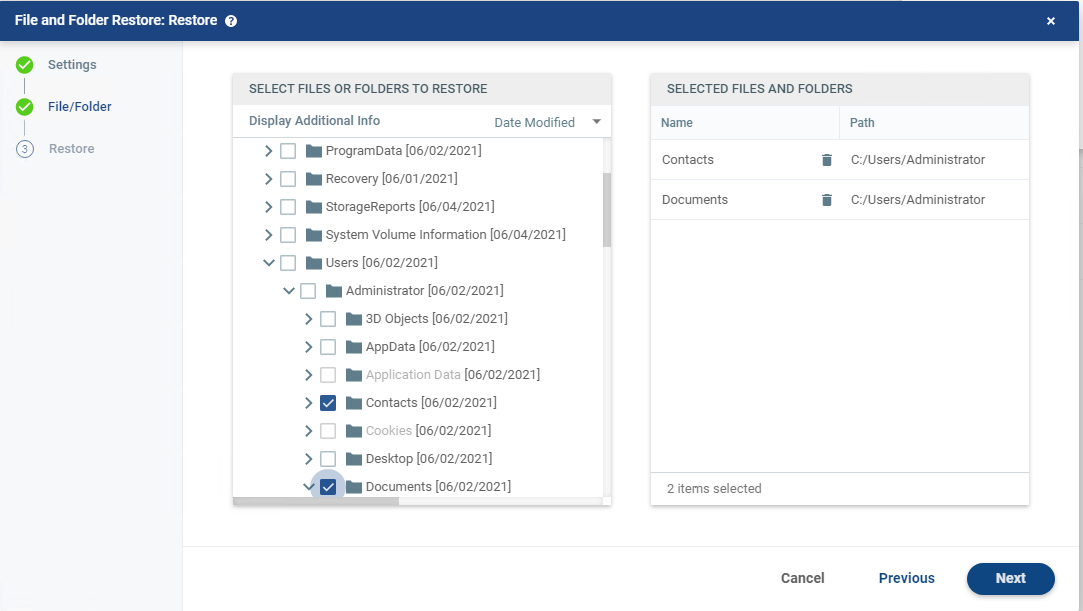The width and height of the screenshot is (1083, 611).
Task: Tick the AppData folder checkbox
Action: pos(328,347)
